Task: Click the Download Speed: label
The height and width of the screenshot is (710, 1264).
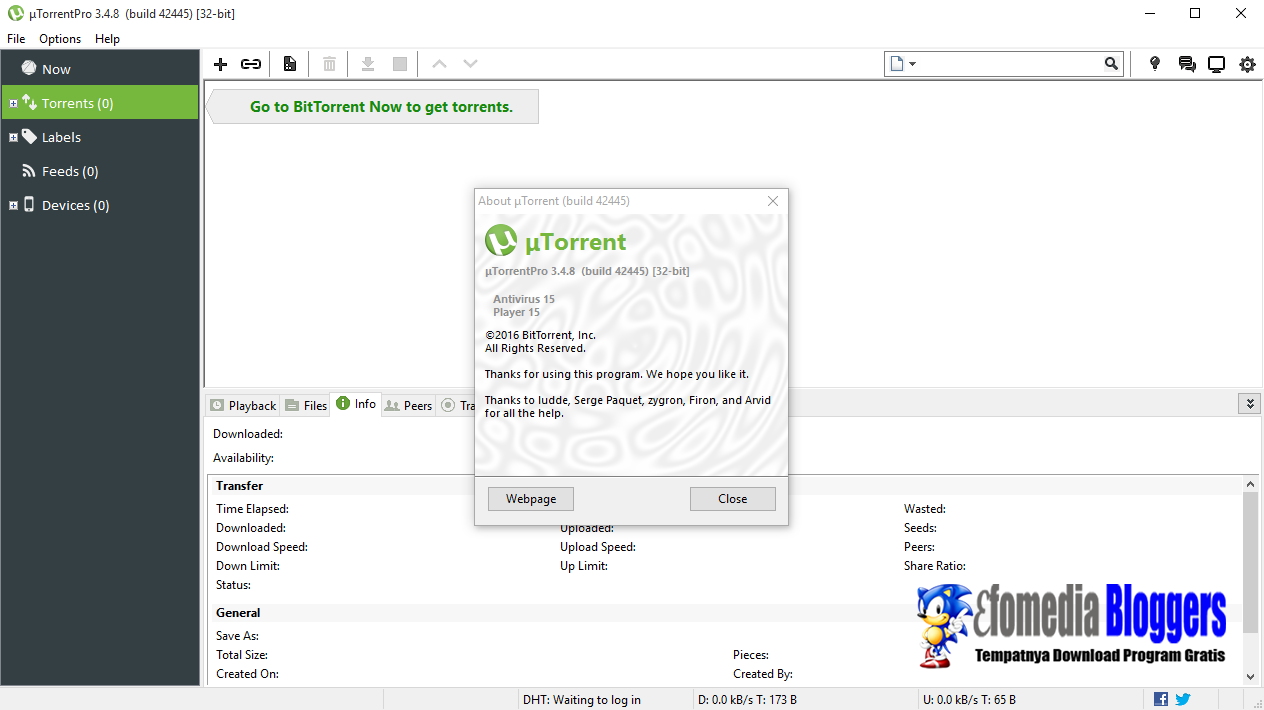Action: pyautogui.click(x=262, y=547)
